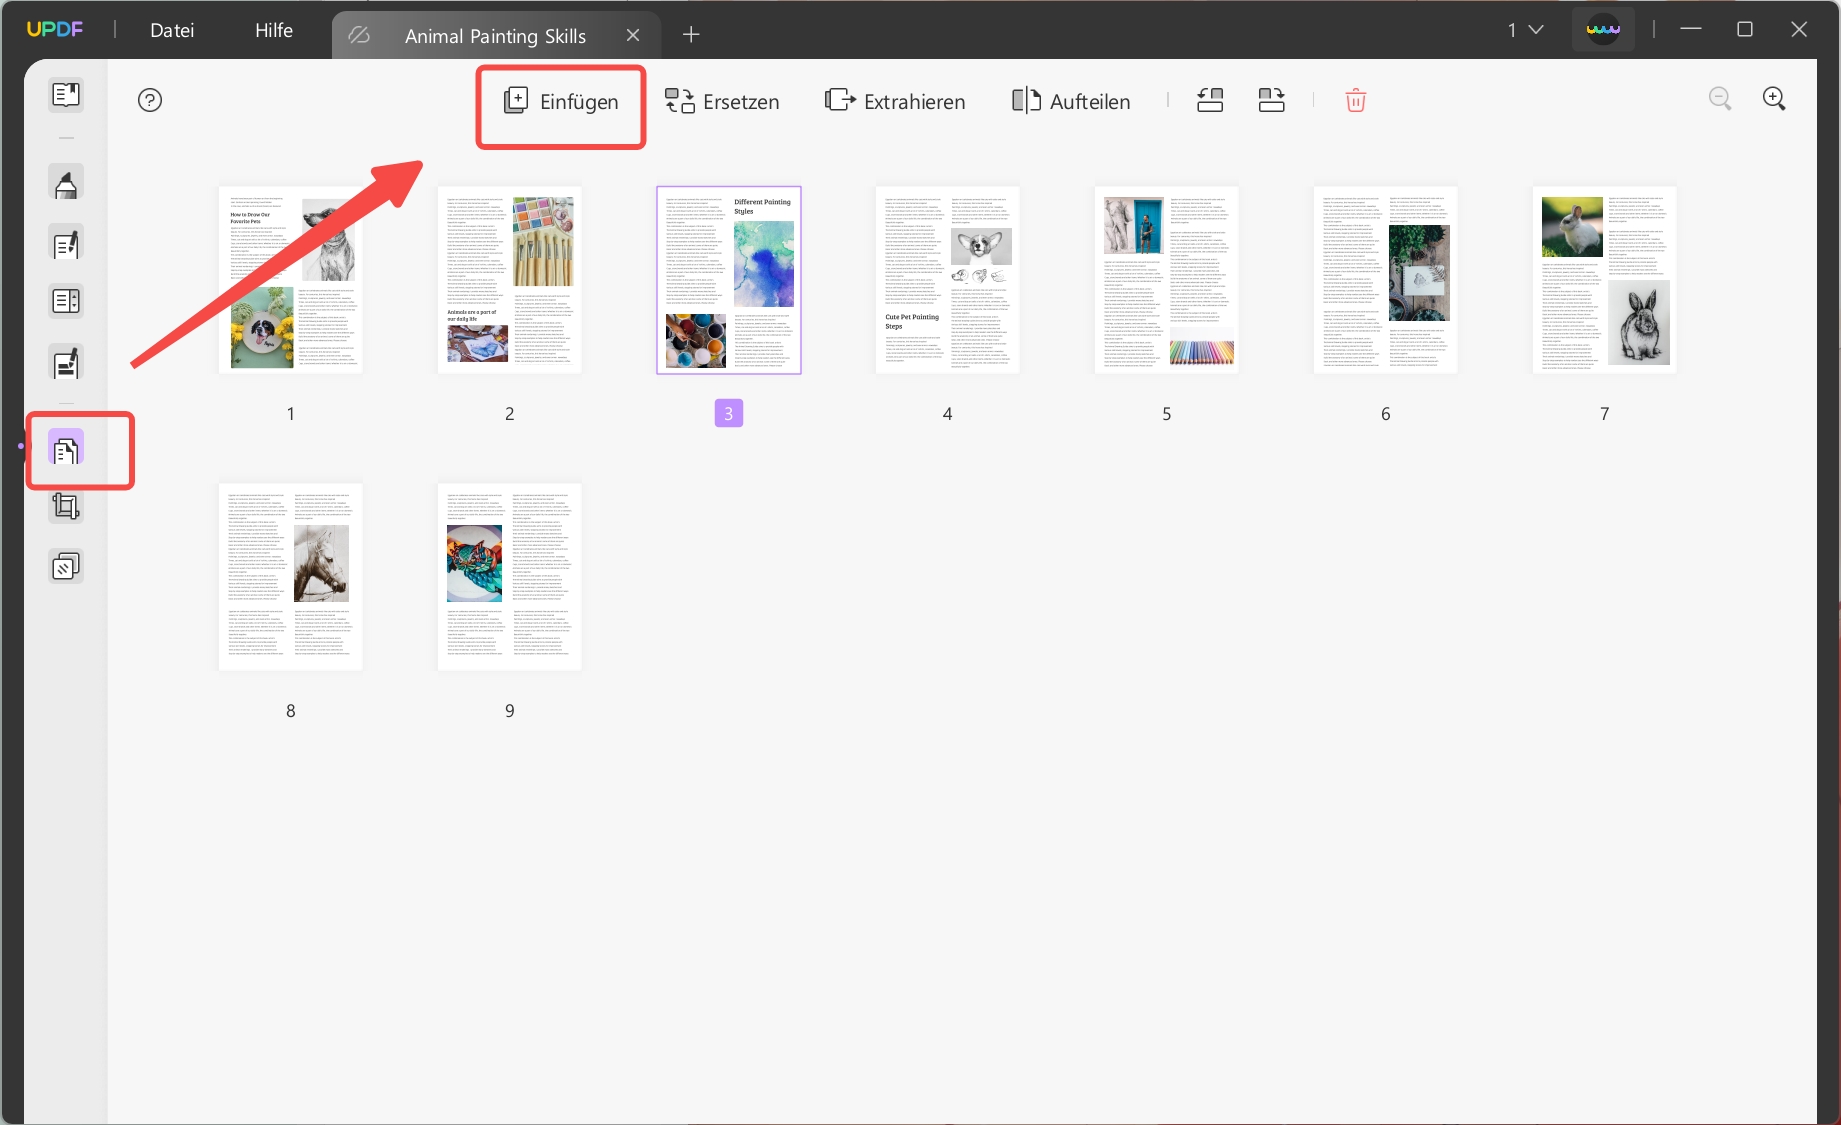Select the Comment highlighter tool icon
The image size is (1841, 1125).
coord(66,184)
